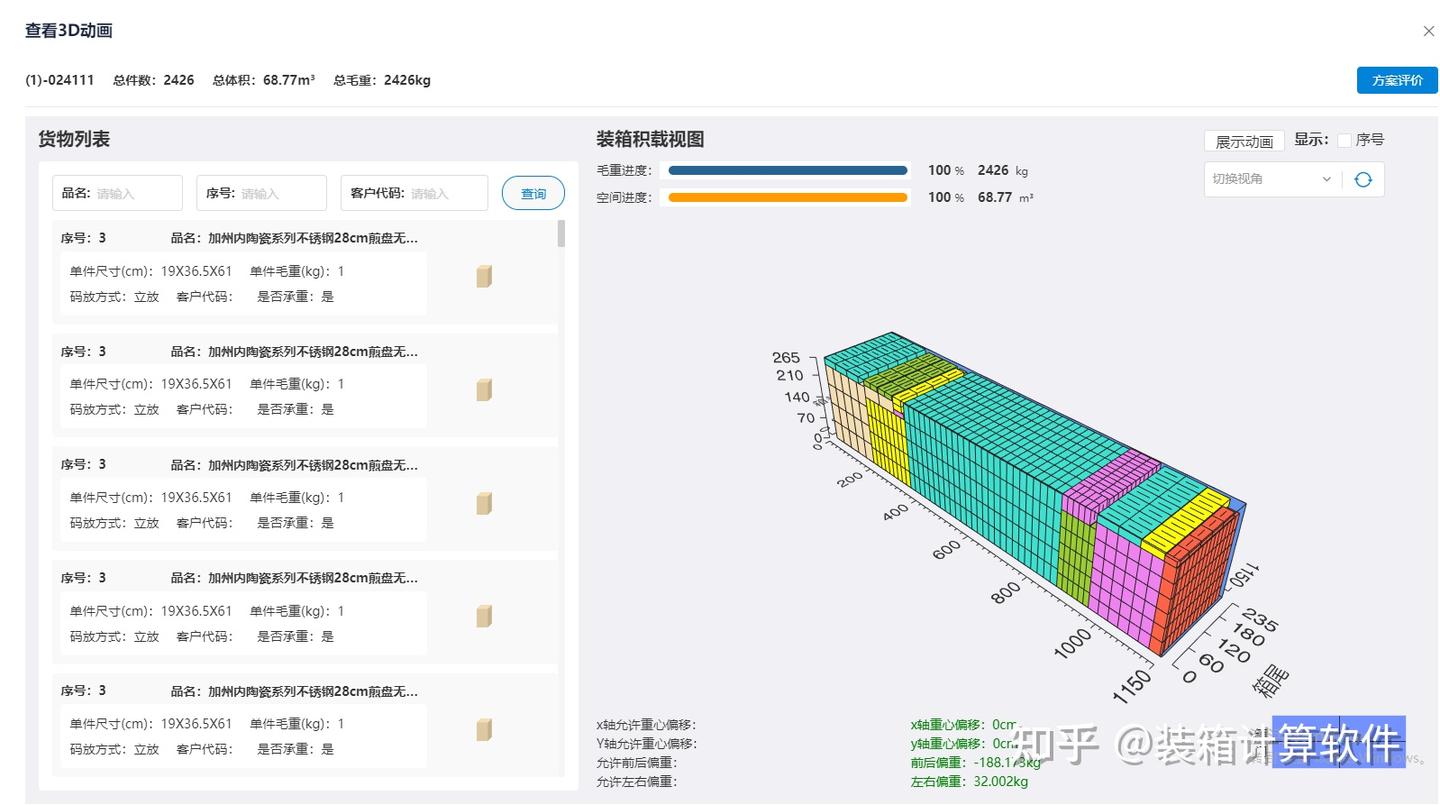Click the 允许前后偏重 label

tap(636, 763)
